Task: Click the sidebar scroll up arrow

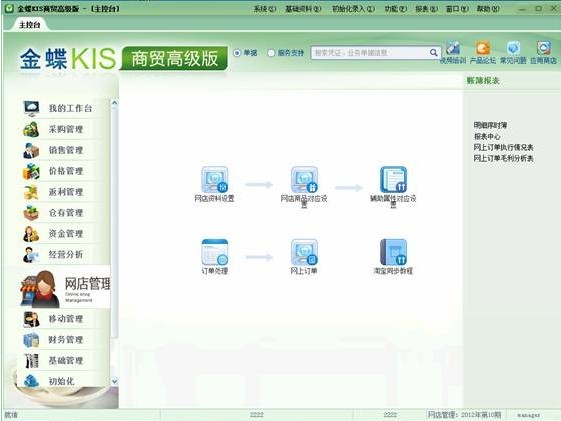Action: 114,103
